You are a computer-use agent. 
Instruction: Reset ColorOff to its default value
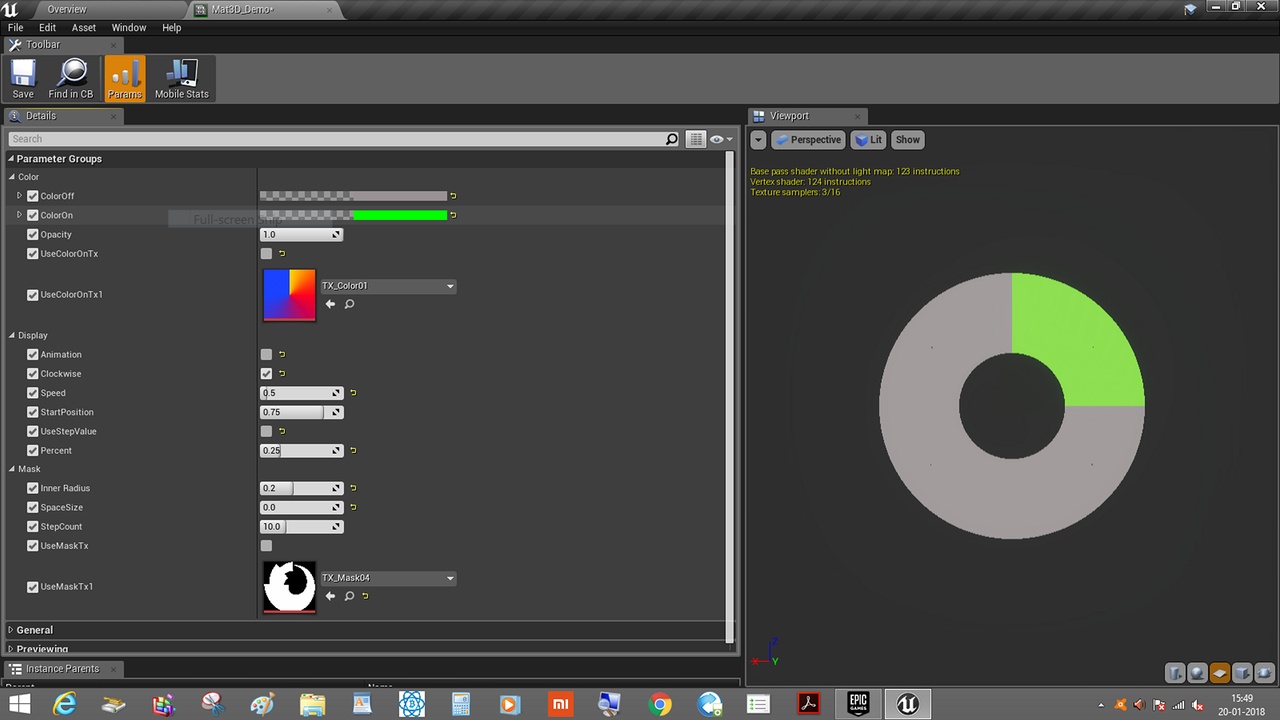pyautogui.click(x=453, y=196)
